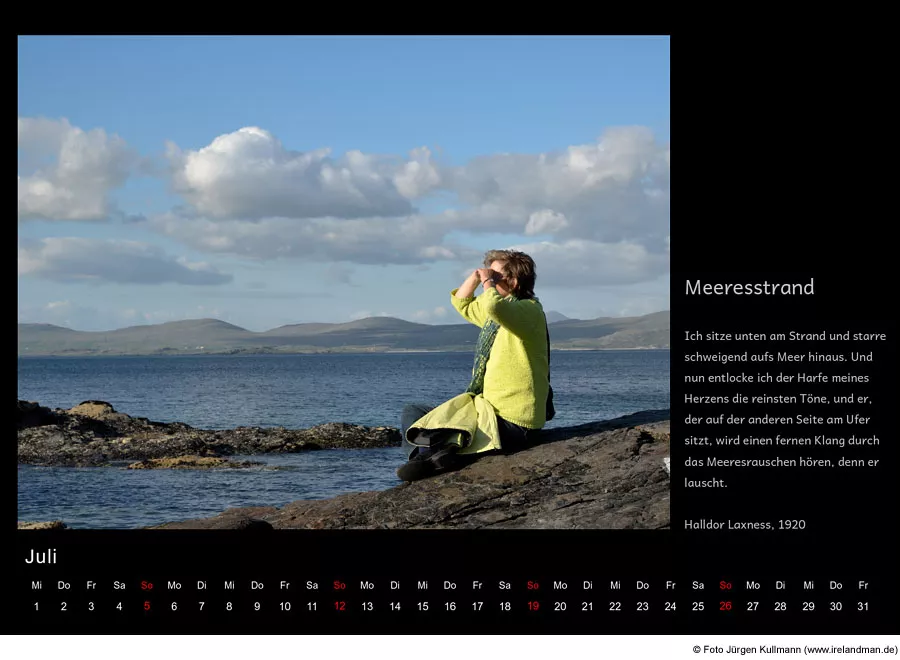This screenshot has width=900, height=660.
Task: Click date 9 in the calendar
Action: pyautogui.click(x=257, y=606)
